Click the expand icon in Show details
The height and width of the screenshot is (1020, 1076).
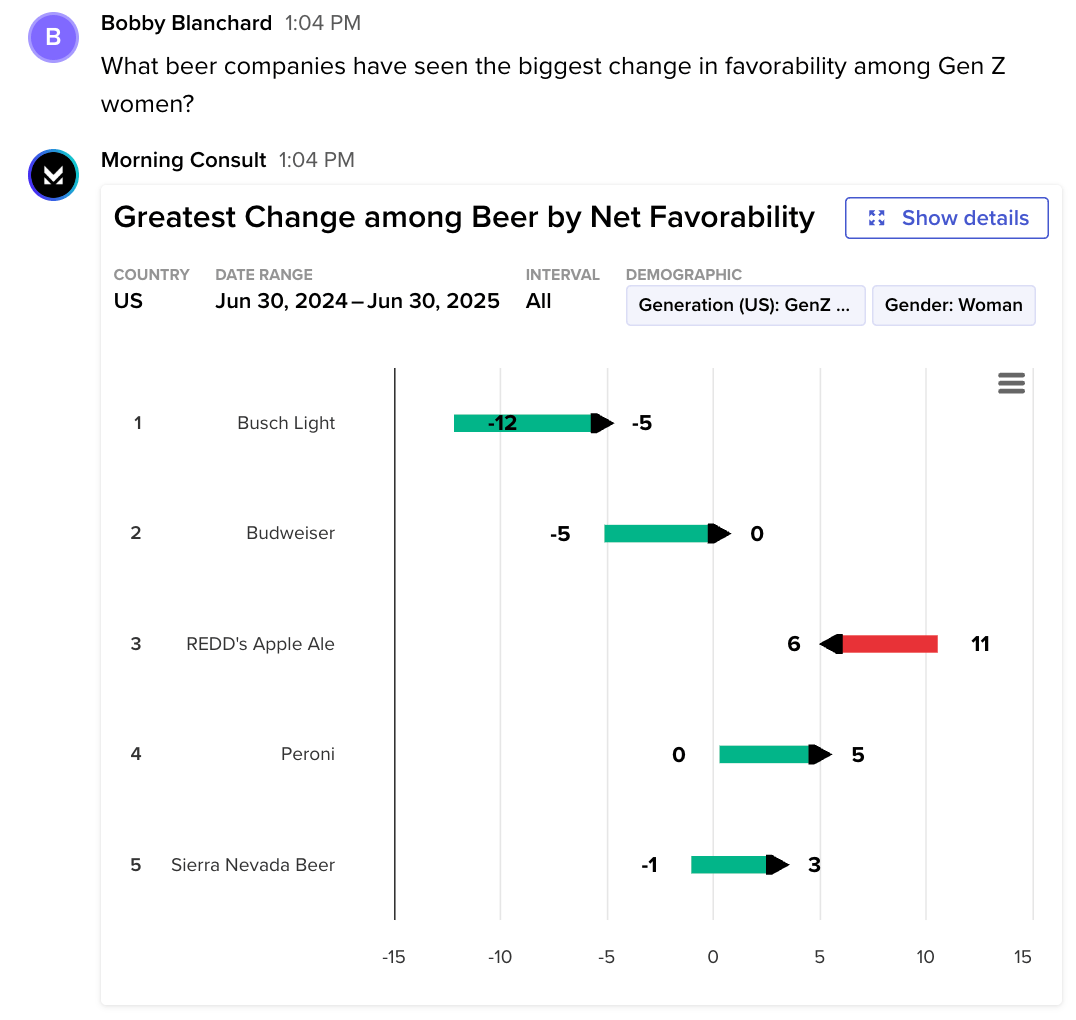point(877,218)
